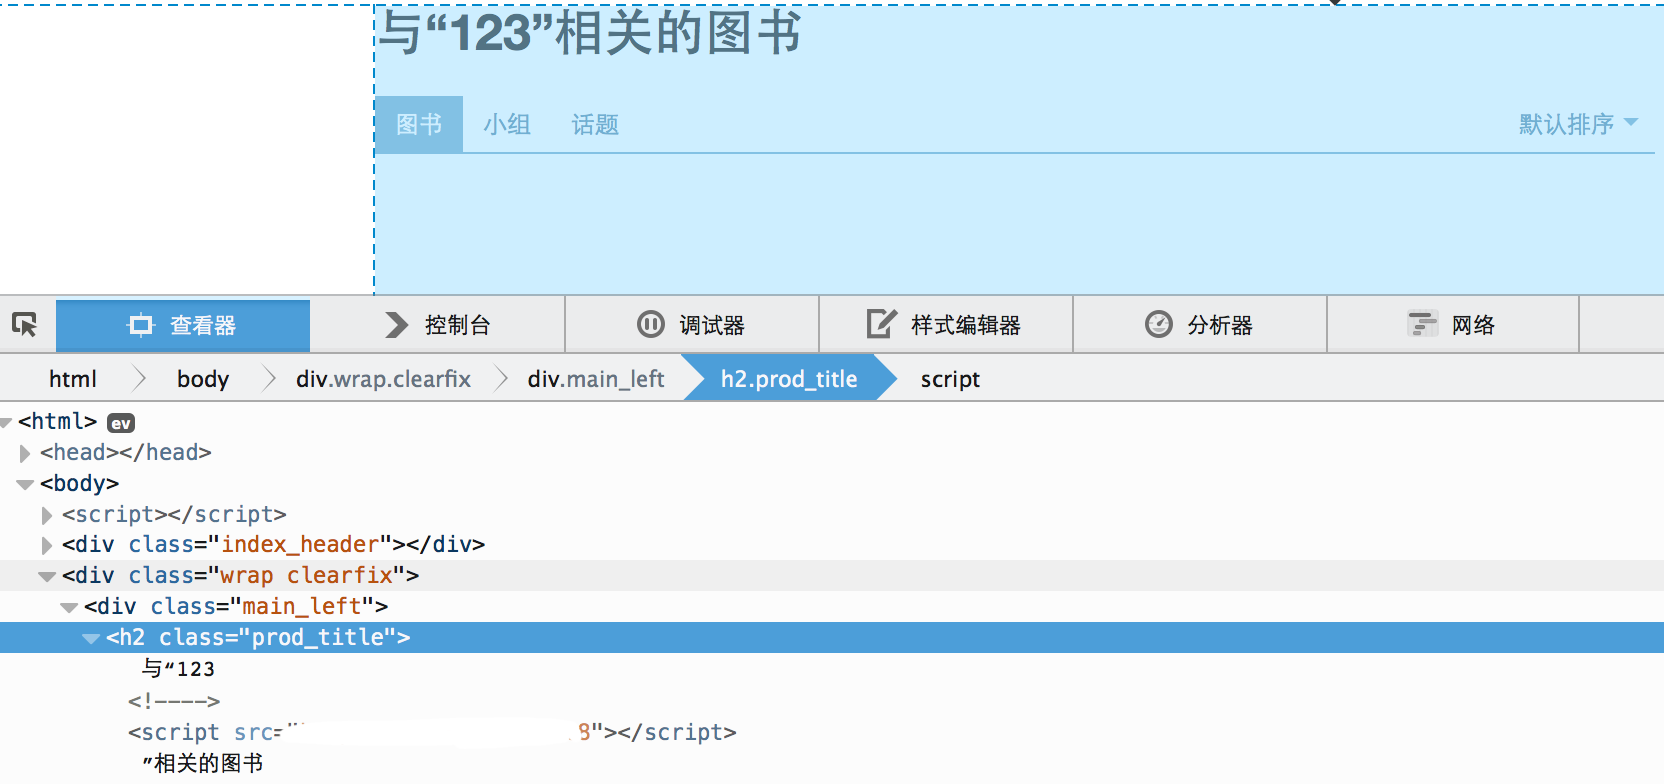
Task: Expand the first script node under body
Action: tap(47, 515)
